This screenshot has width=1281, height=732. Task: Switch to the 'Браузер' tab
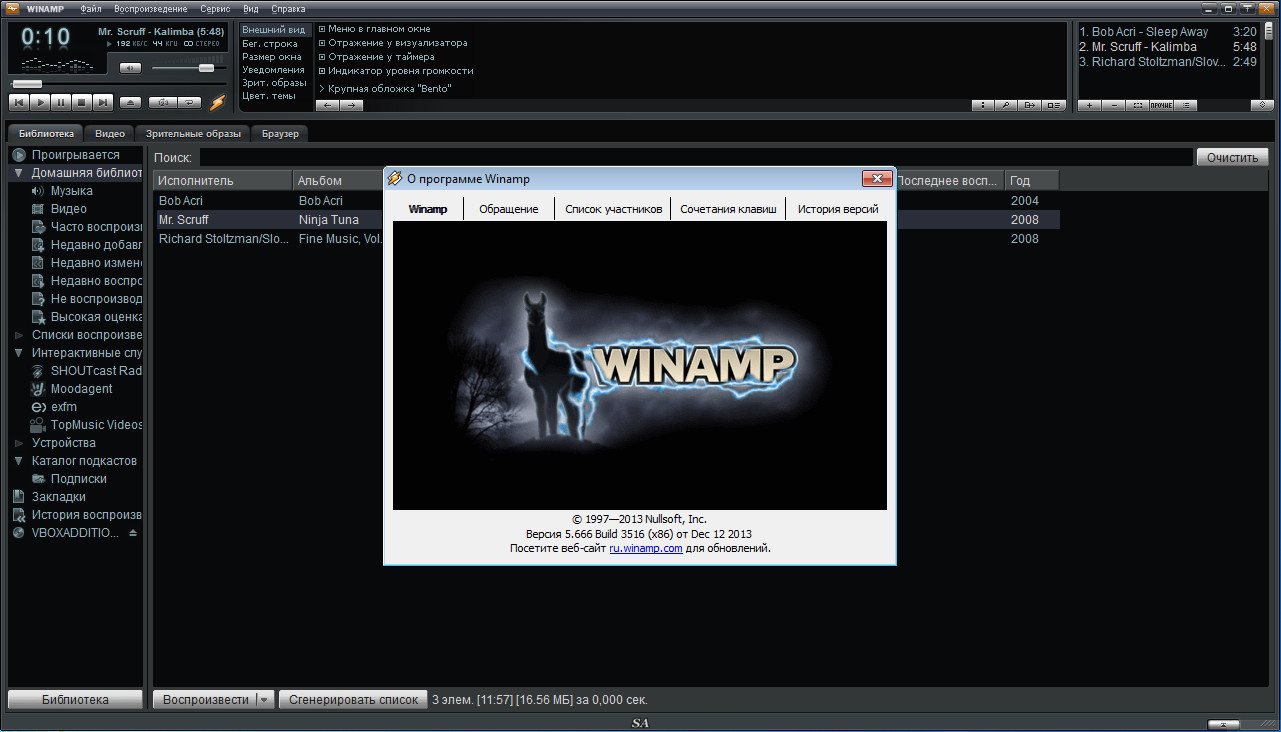tap(280, 133)
